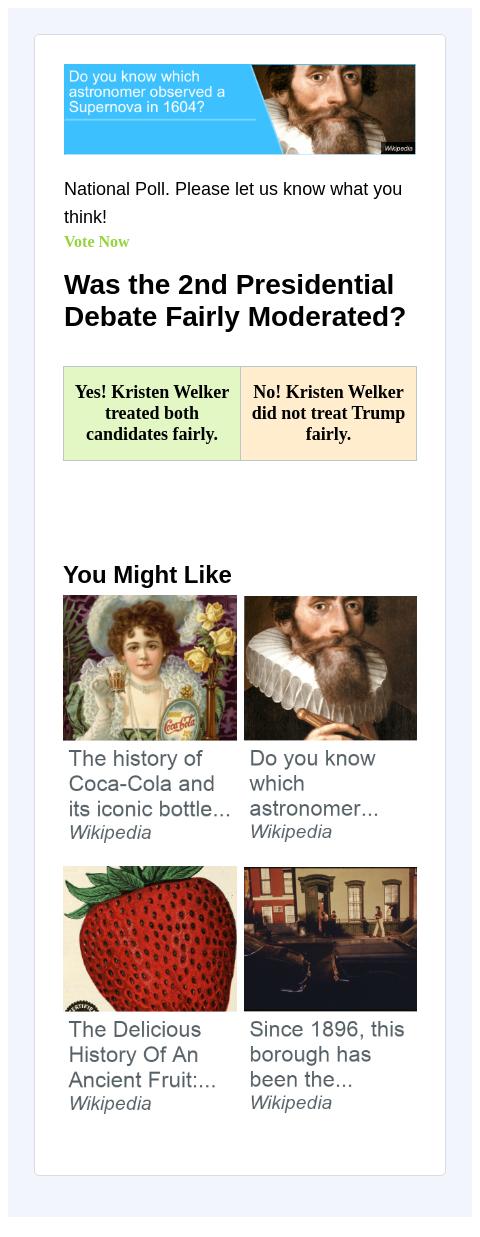Screen dimensions: 480x1237
Task: Open the Coca-Cola vintage lady thumbnail
Action: point(150,668)
